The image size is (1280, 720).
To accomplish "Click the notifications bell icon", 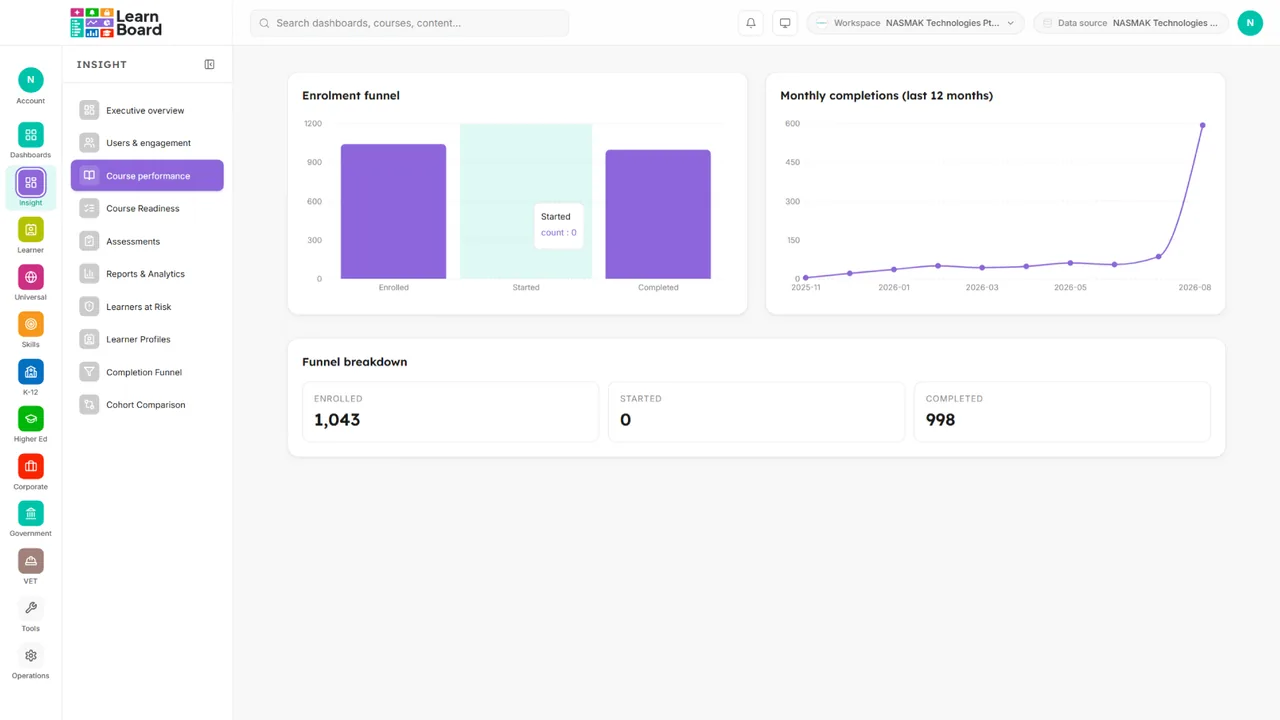I will [x=751, y=23].
